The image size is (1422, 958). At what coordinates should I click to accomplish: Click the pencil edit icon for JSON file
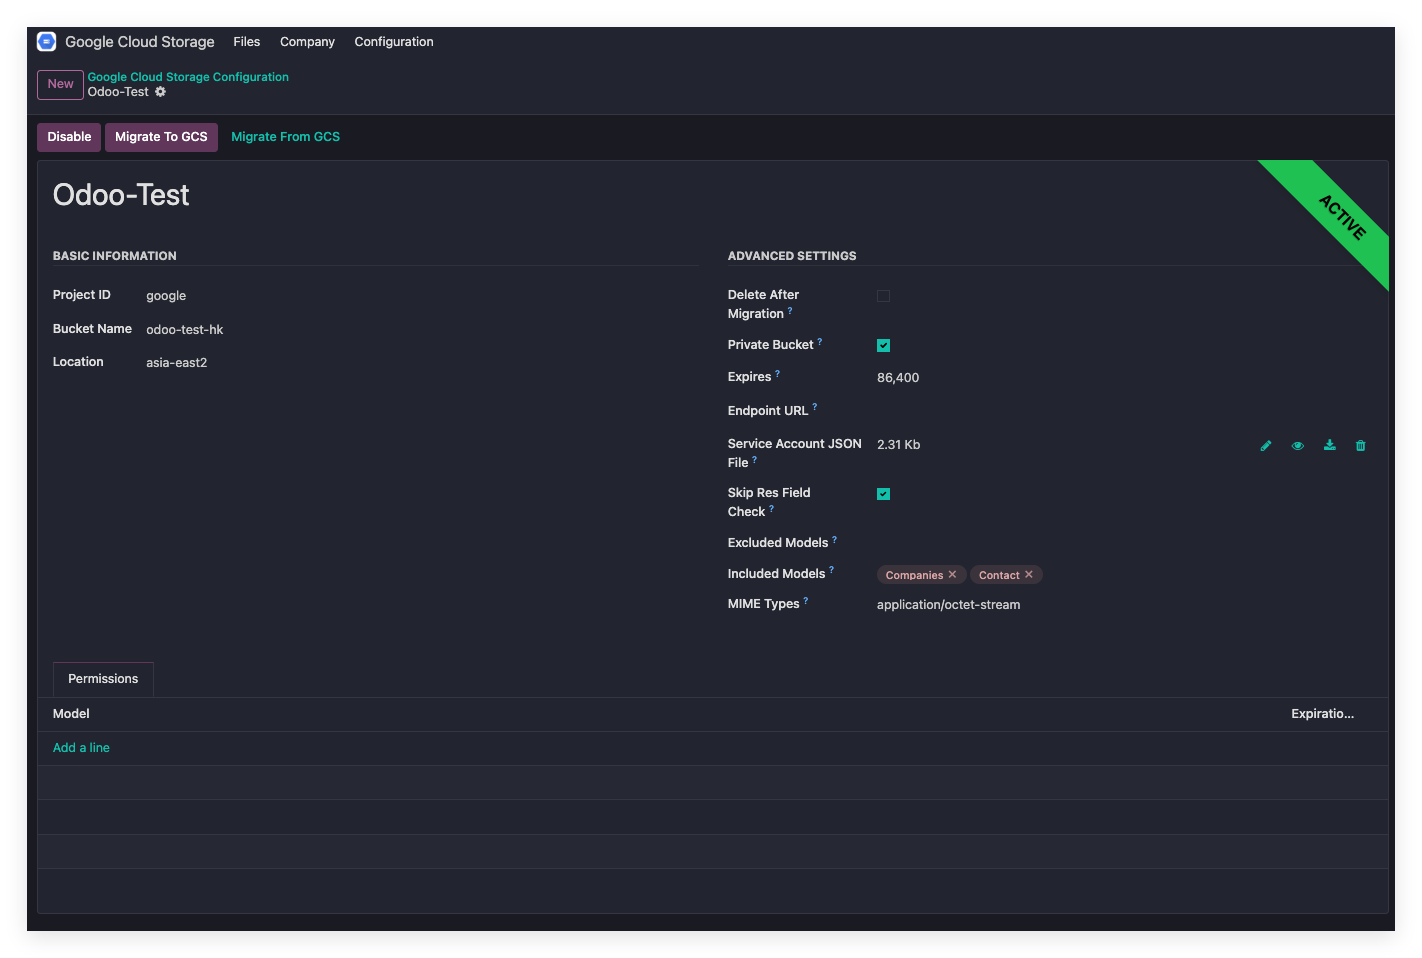point(1266,446)
